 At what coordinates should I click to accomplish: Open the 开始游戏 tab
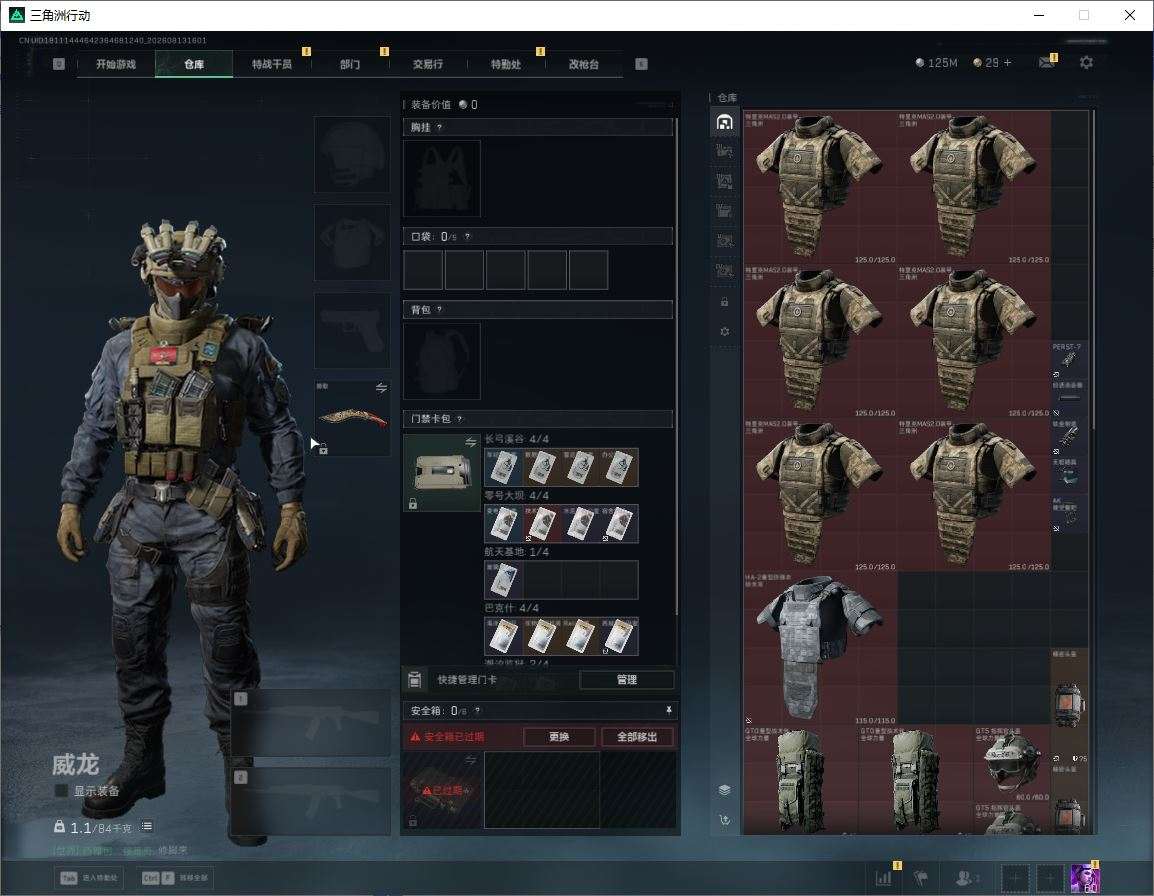click(116, 64)
